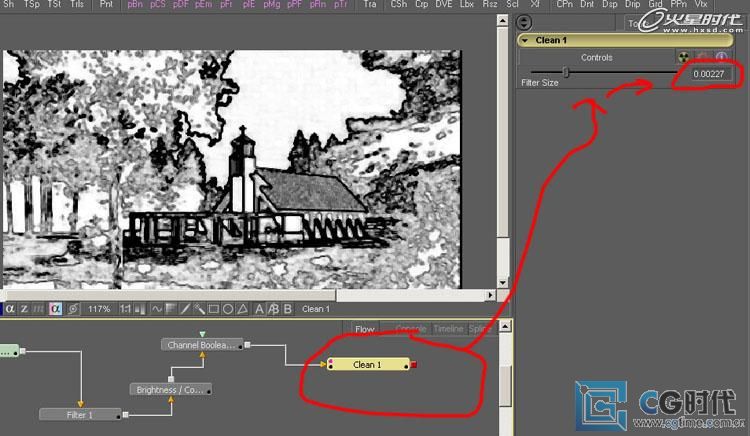750x436 pixels.
Task: Click the radioactive icon in Controls
Action: [x=684, y=58]
